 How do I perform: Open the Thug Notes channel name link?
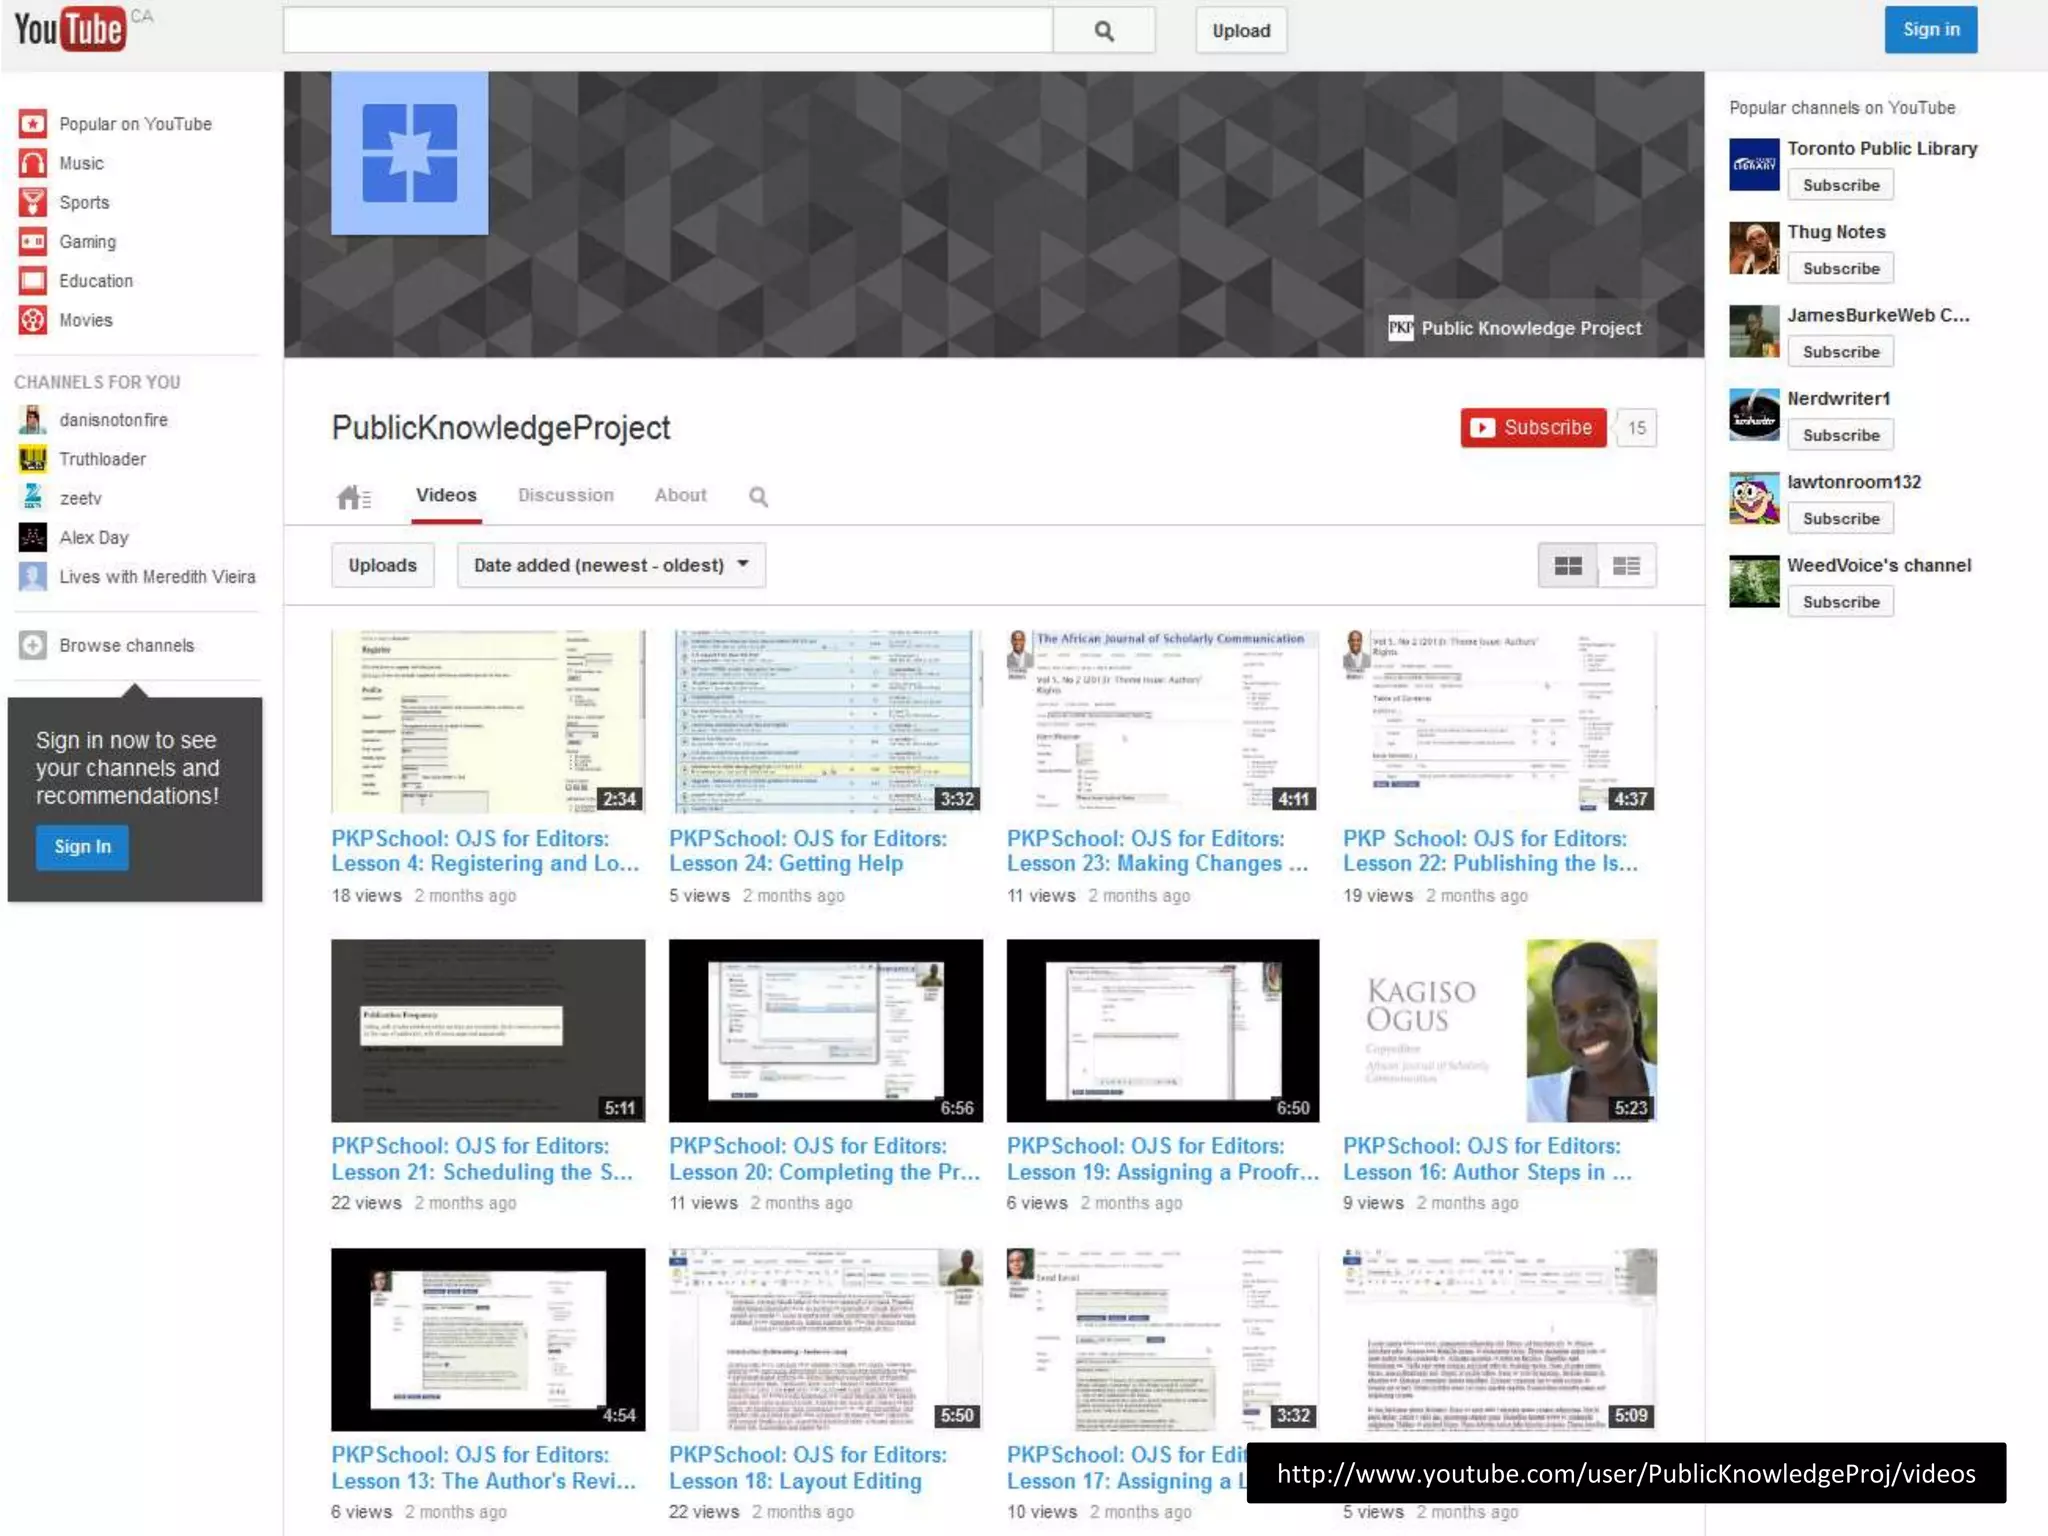(x=1836, y=232)
